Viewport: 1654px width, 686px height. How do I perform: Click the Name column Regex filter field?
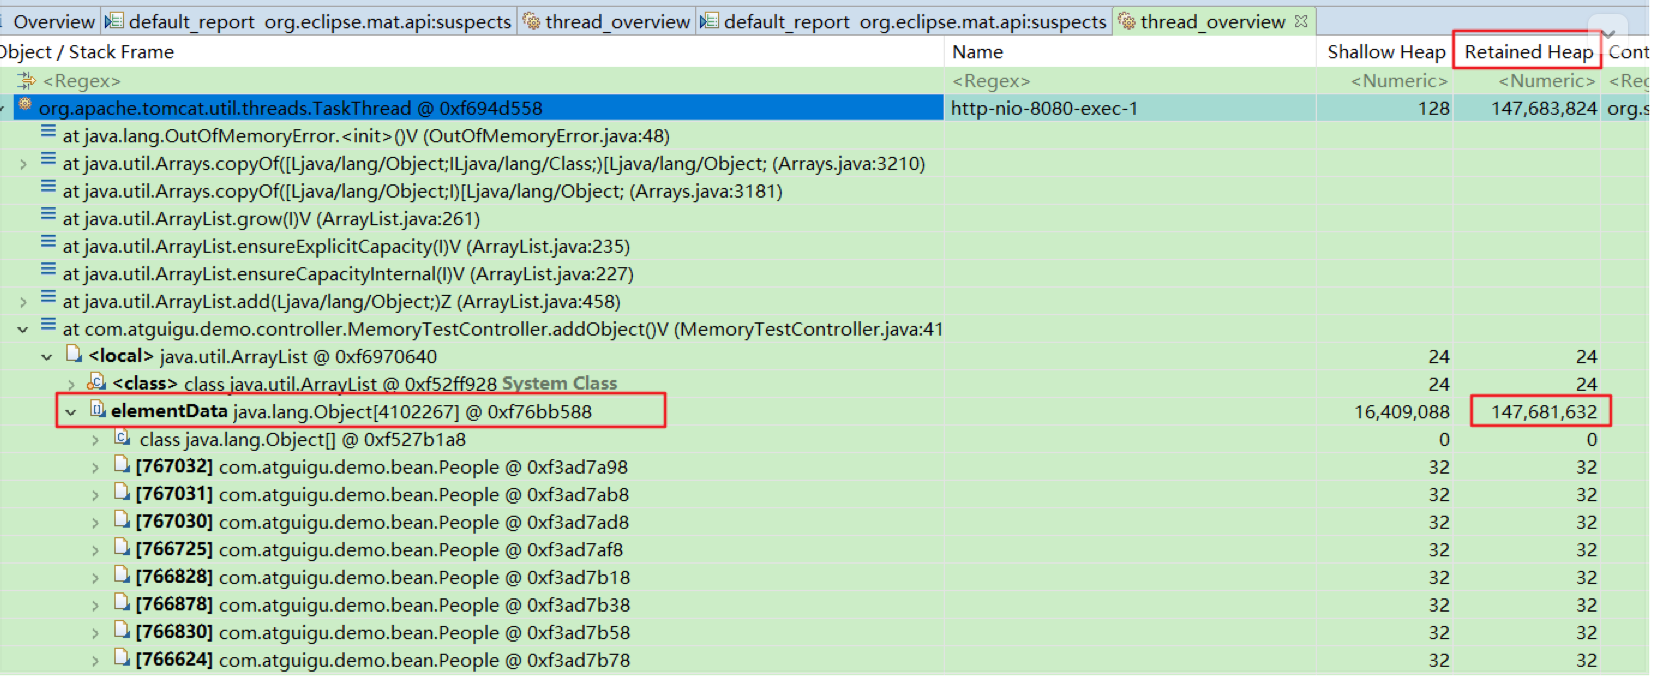click(1130, 81)
